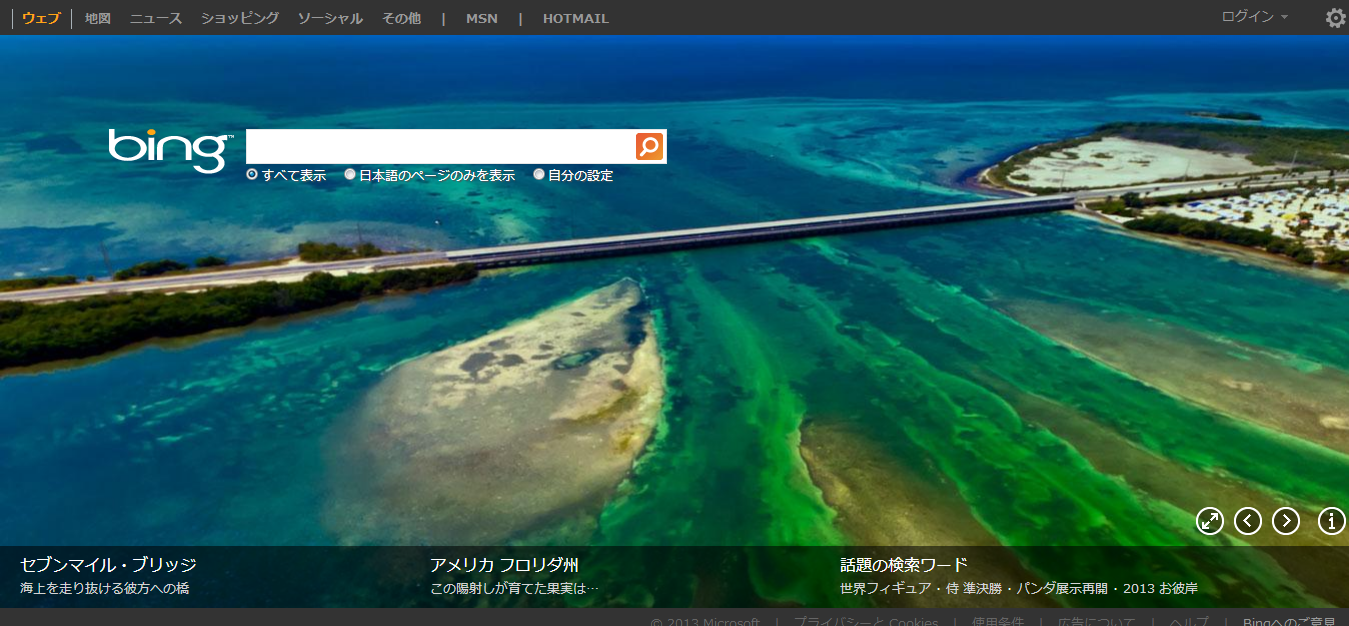Image resolution: width=1349 pixels, height=626 pixels.
Task: Open the image info icon
Action: point(1332,521)
